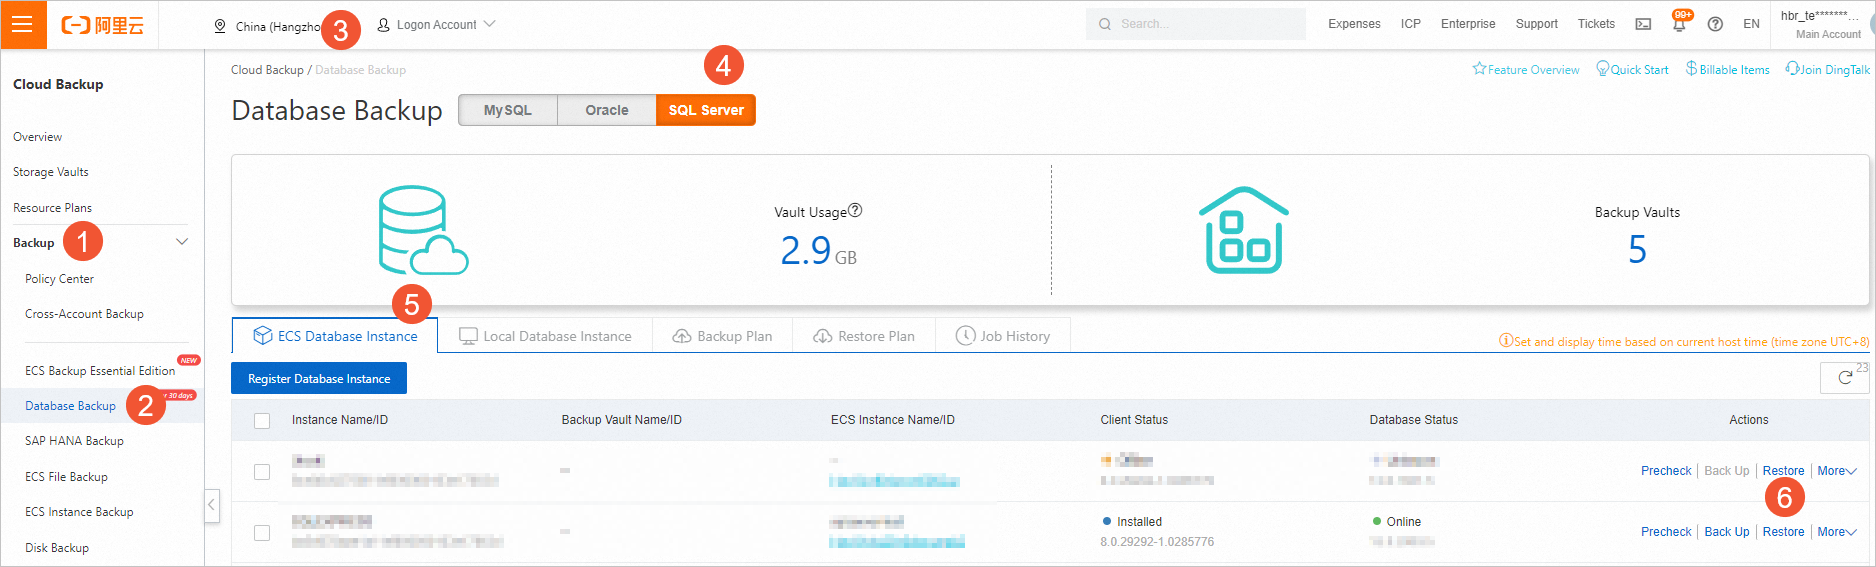Check the first database instance row
The image size is (1876, 567).
pos(262,472)
